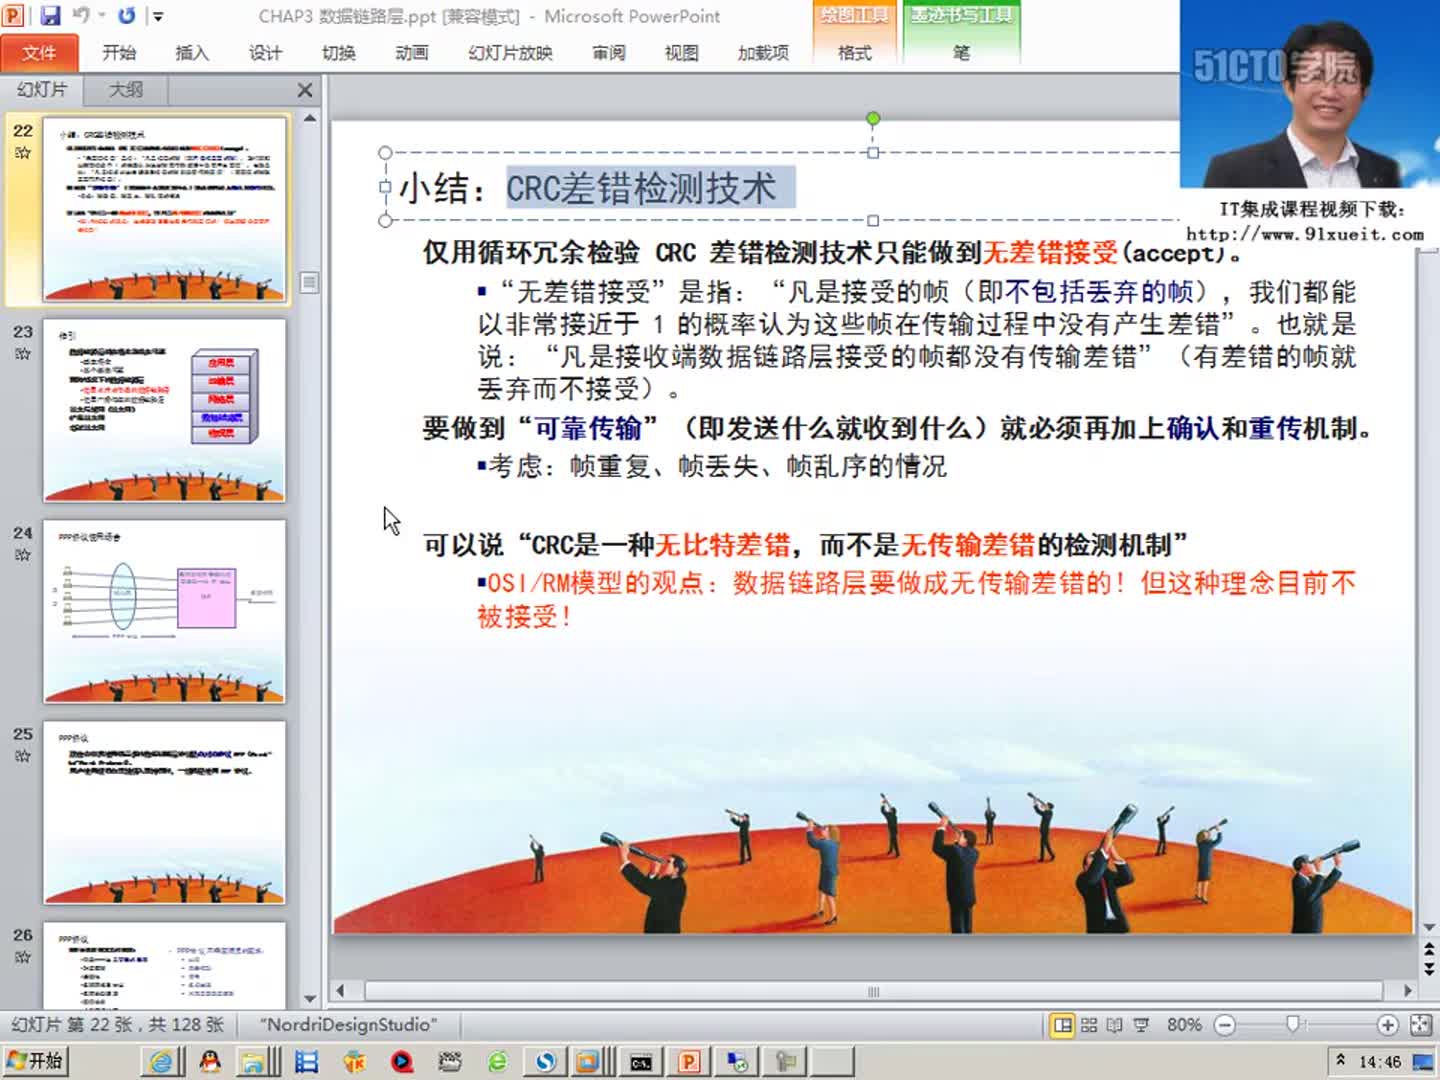The width and height of the screenshot is (1440, 1080).
Task: Click the 80% zoom level button
Action: [x=1184, y=1025]
